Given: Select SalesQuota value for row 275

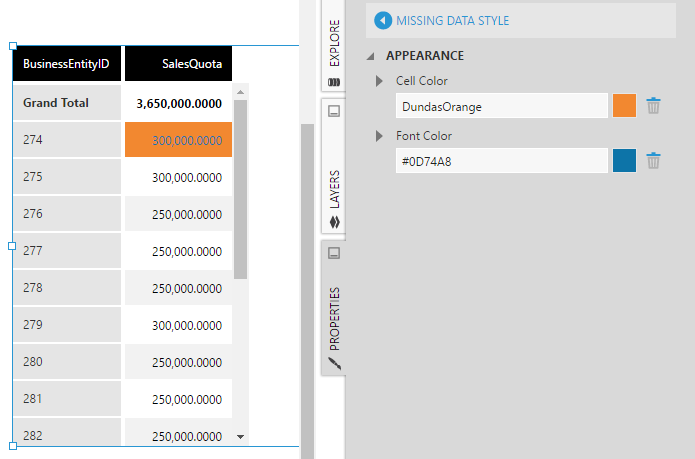Looking at the screenshot, I should (x=178, y=177).
